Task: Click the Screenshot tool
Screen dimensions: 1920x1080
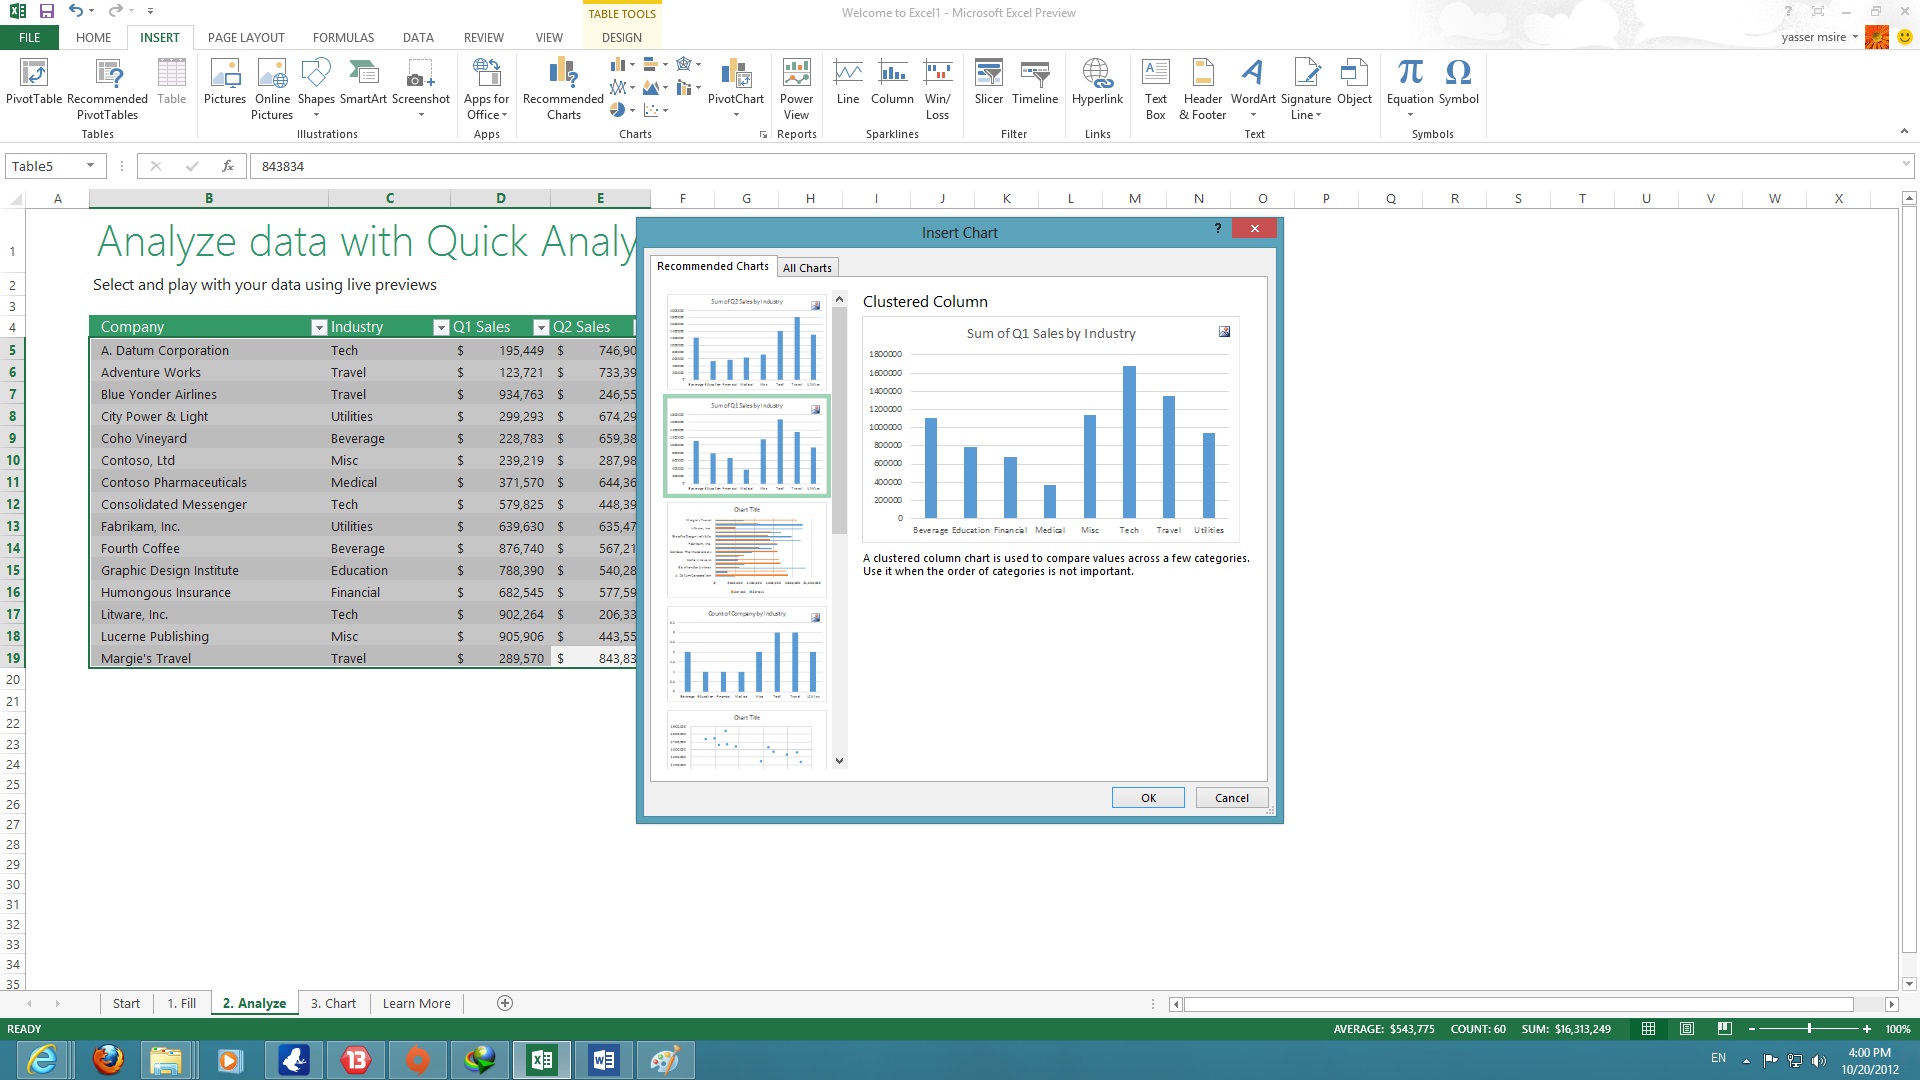Action: 421,88
